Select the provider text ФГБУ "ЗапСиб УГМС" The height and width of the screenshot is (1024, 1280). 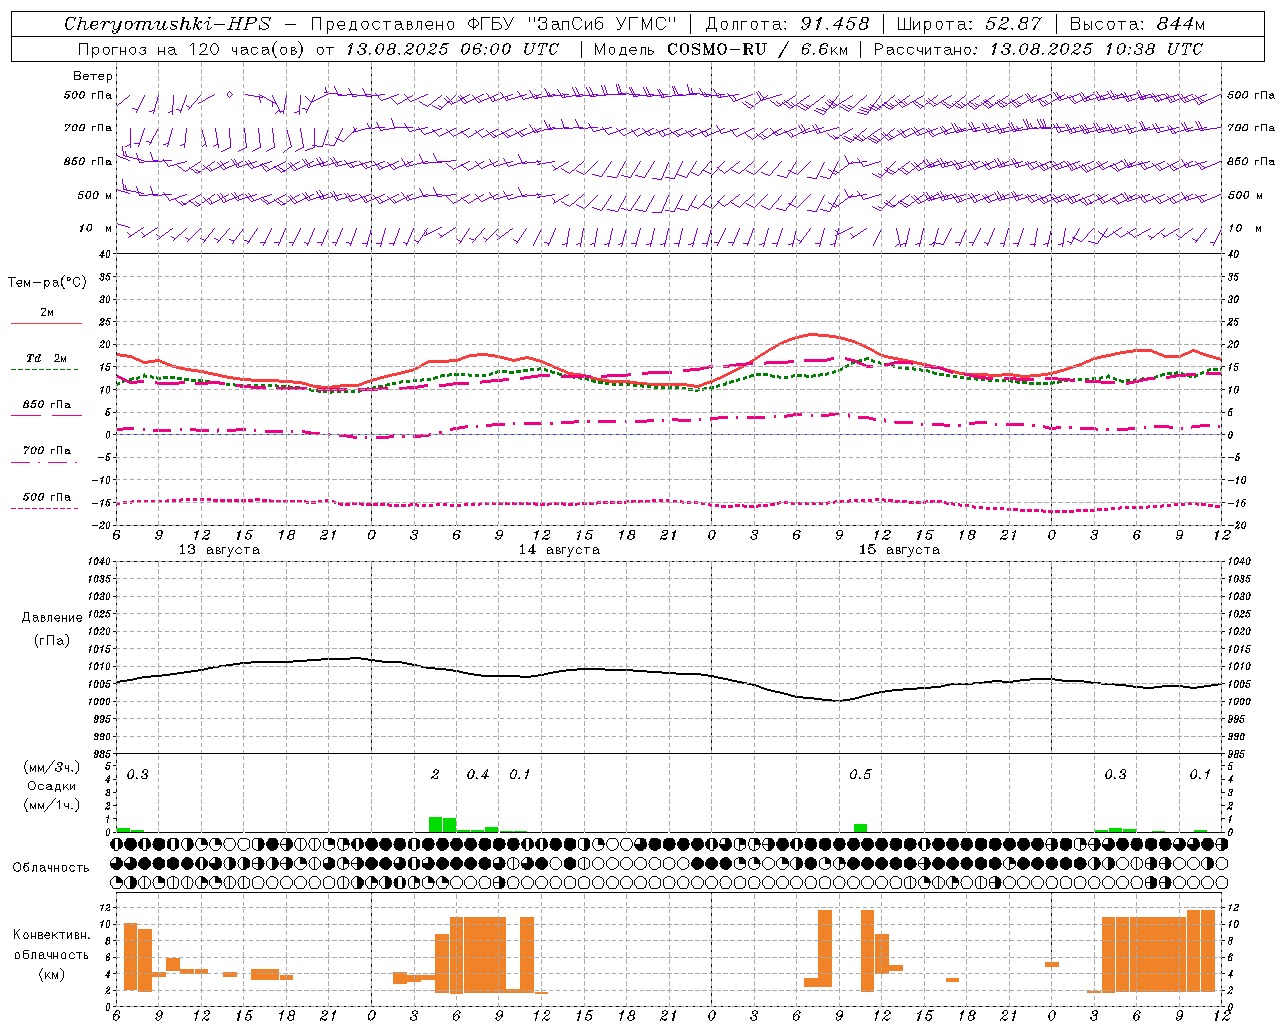point(572,24)
